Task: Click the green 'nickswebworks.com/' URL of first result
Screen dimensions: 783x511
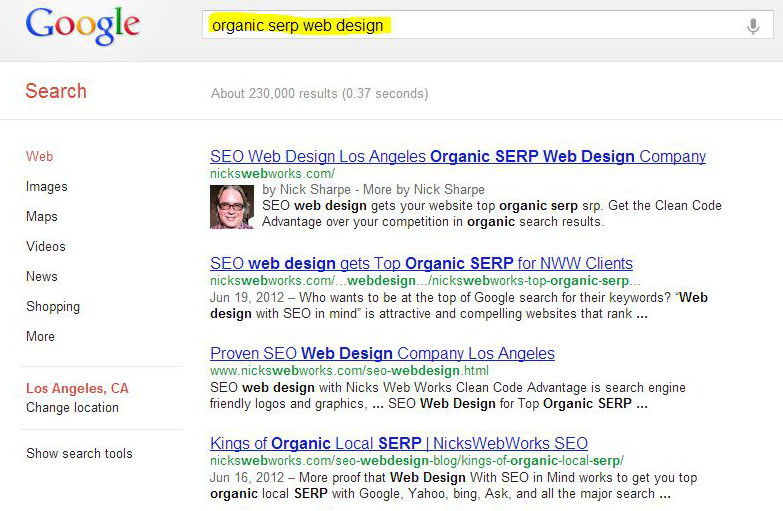Action: point(273,174)
